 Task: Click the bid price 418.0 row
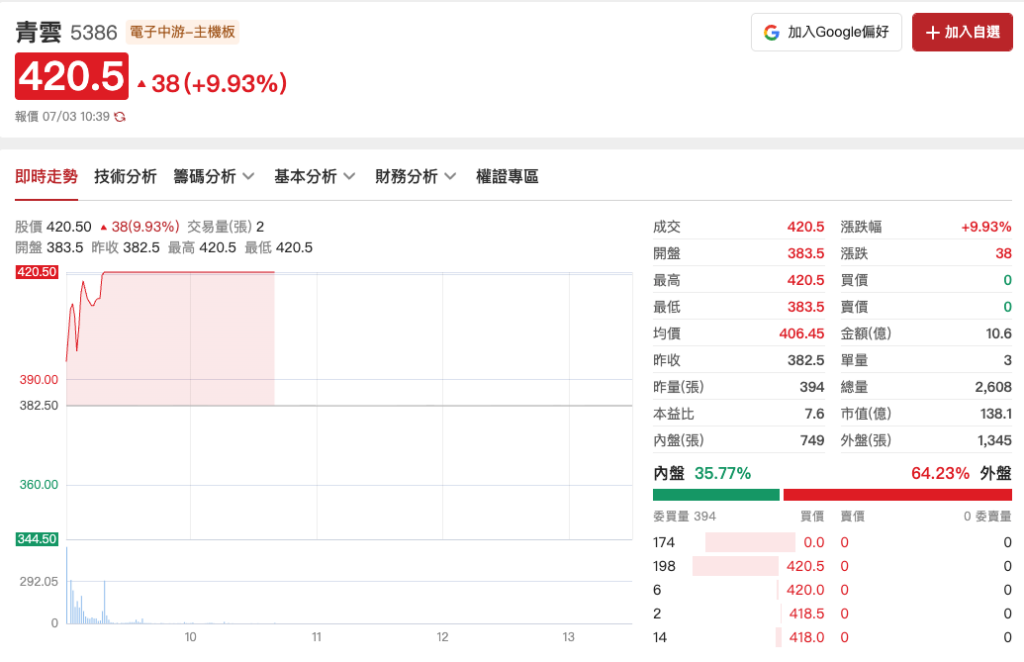click(x=807, y=637)
